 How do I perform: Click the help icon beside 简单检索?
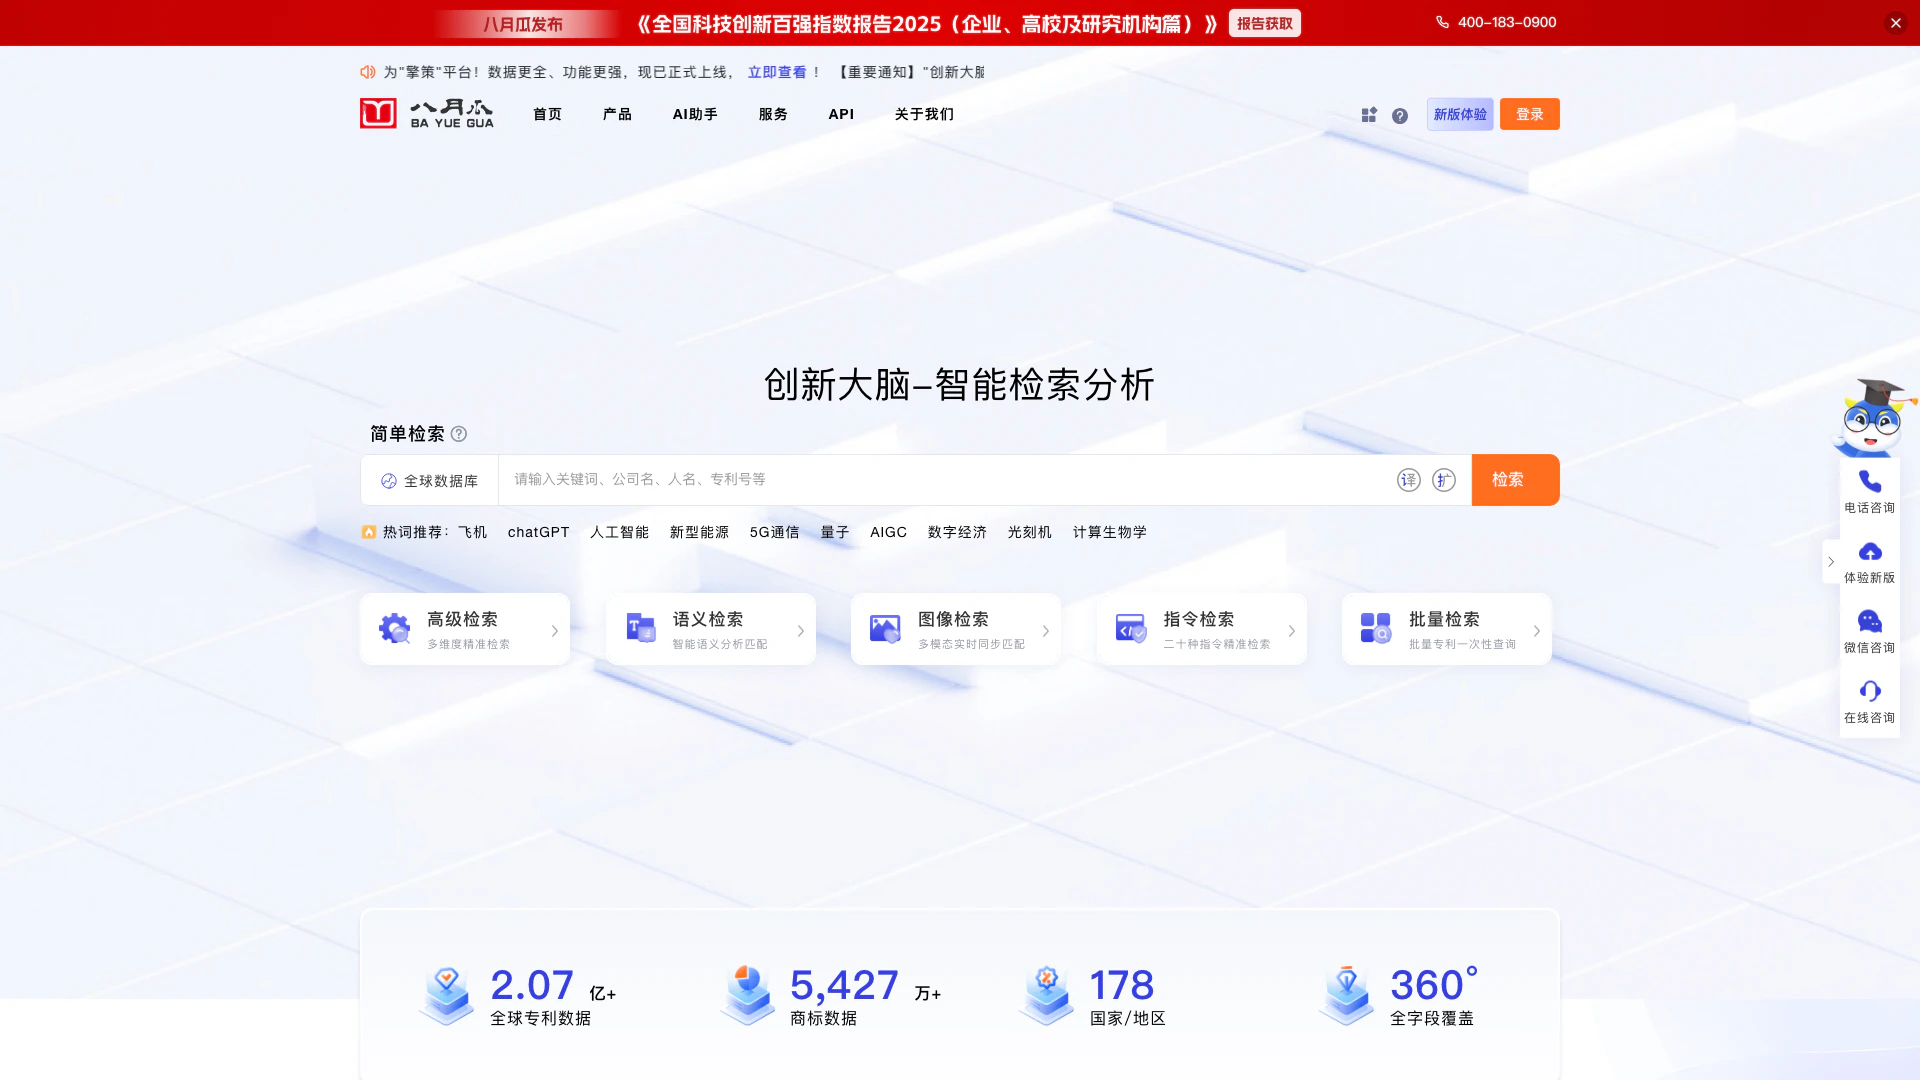pos(459,434)
